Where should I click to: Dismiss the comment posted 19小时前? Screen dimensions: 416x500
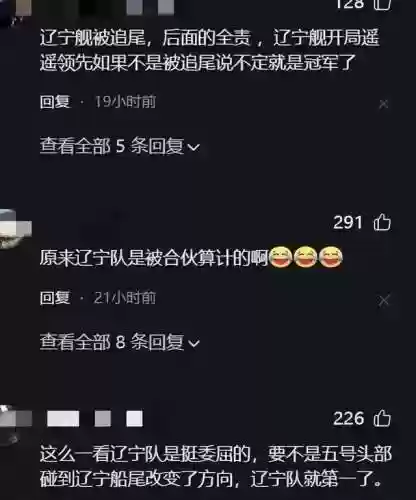(384, 104)
